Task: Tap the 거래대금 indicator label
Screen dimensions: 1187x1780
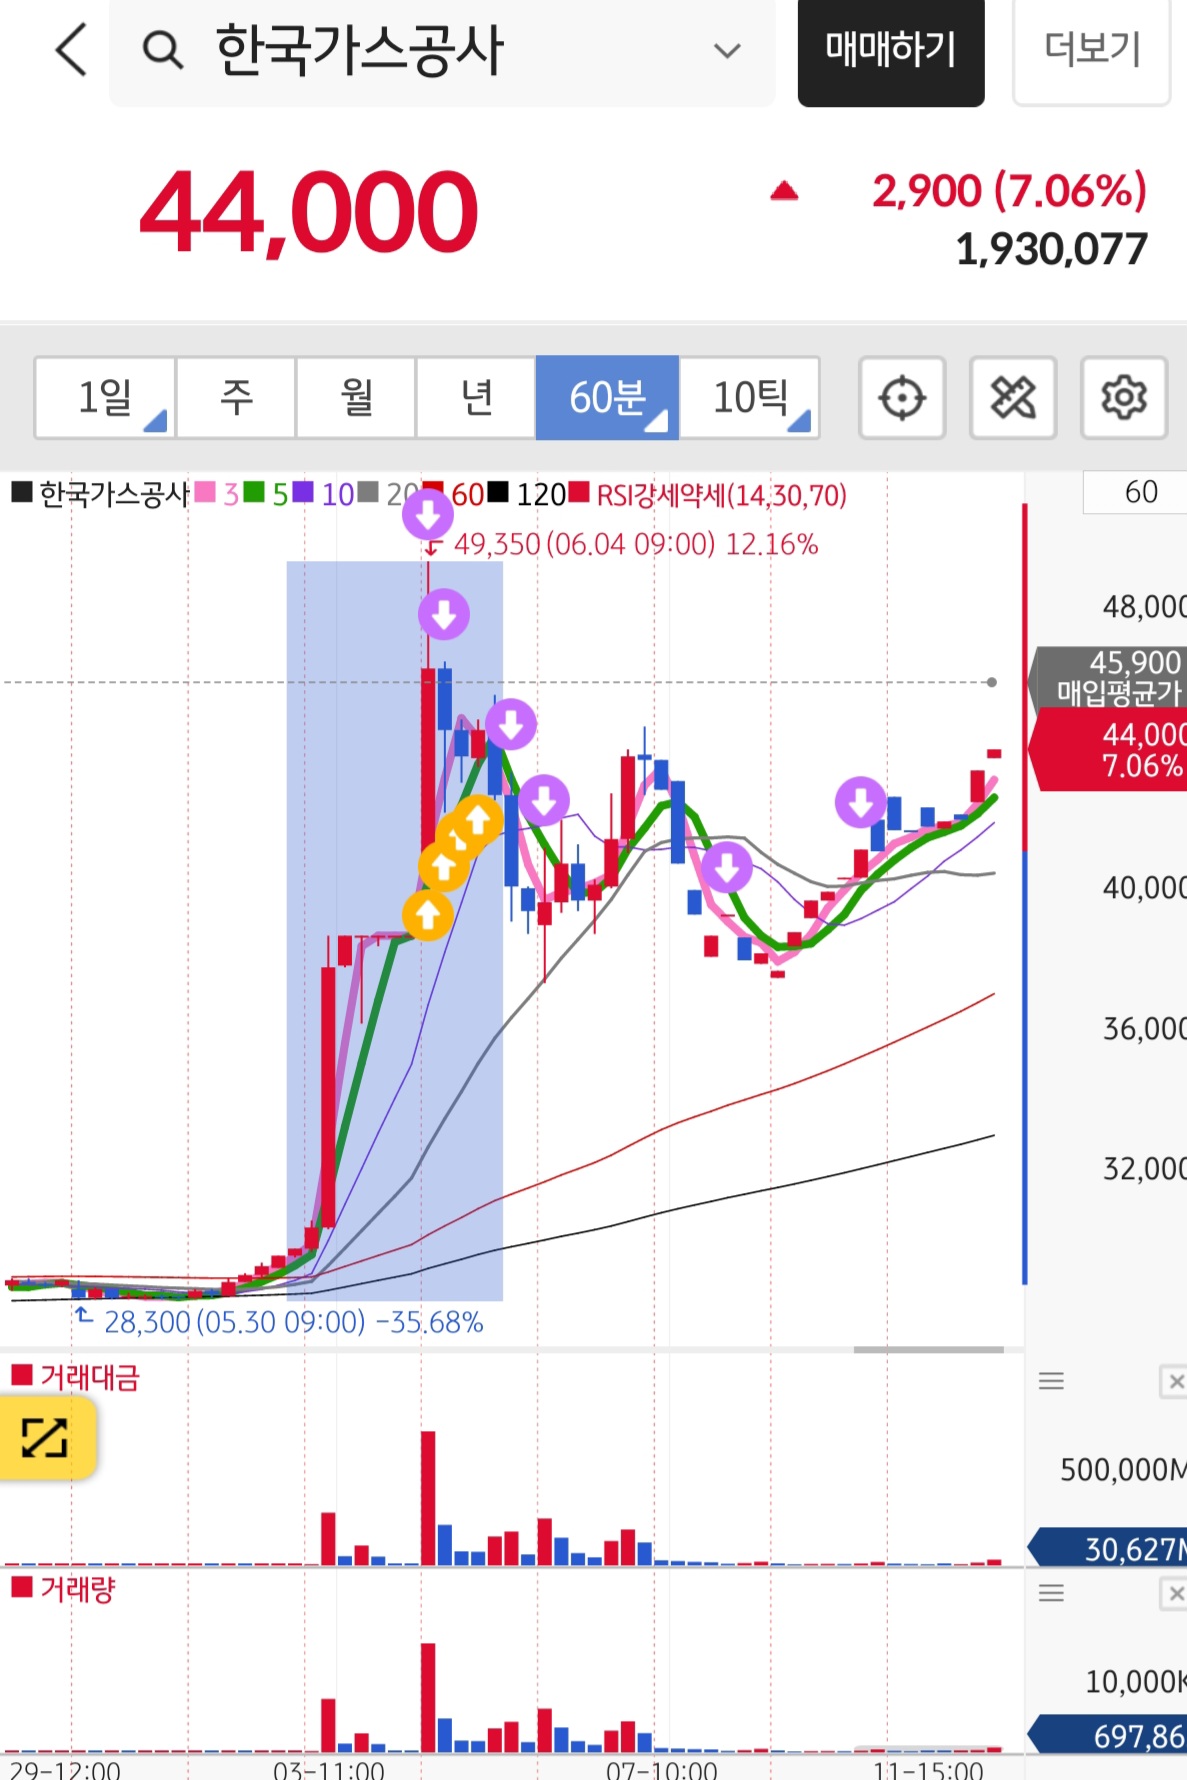Action: click(76, 1377)
